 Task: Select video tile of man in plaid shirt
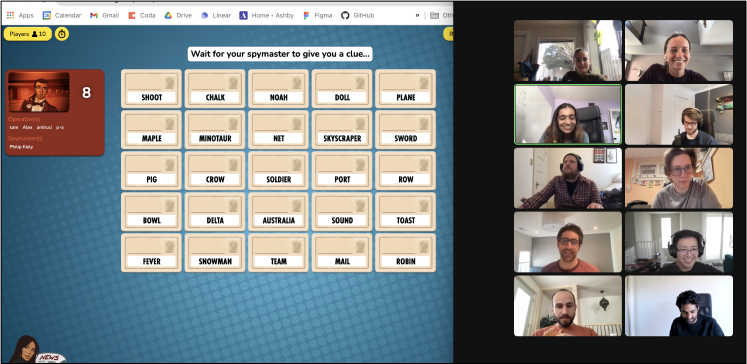tap(568, 178)
